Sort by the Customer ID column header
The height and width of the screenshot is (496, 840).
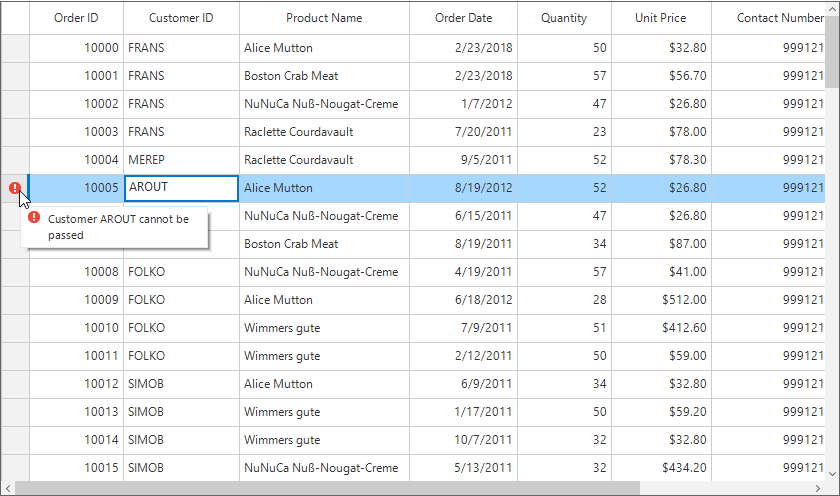[182, 18]
